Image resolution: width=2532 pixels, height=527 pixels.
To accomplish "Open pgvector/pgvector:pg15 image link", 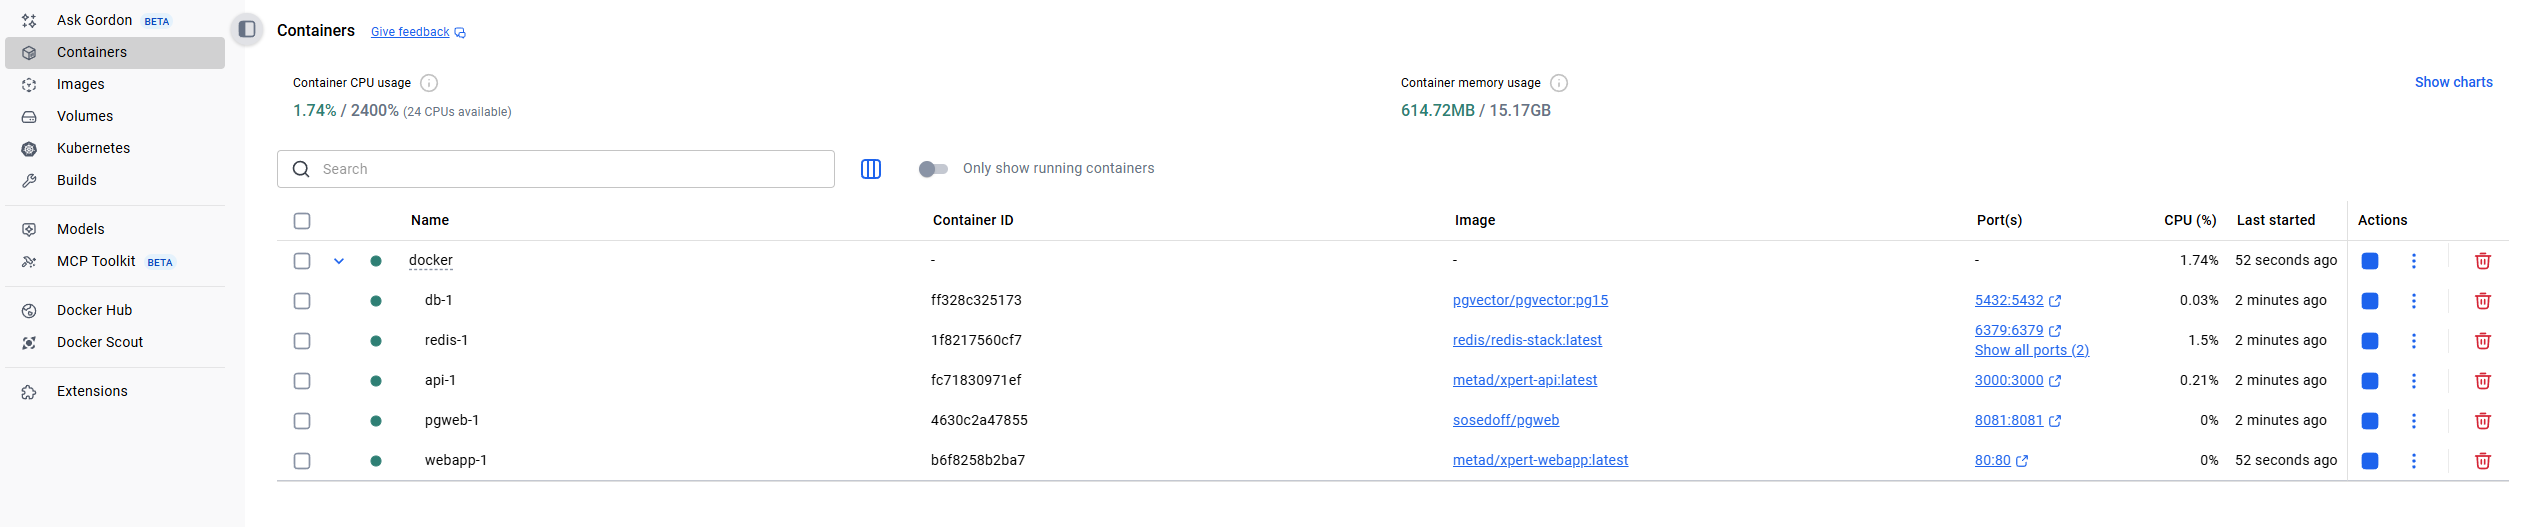I will pos(1530,300).
